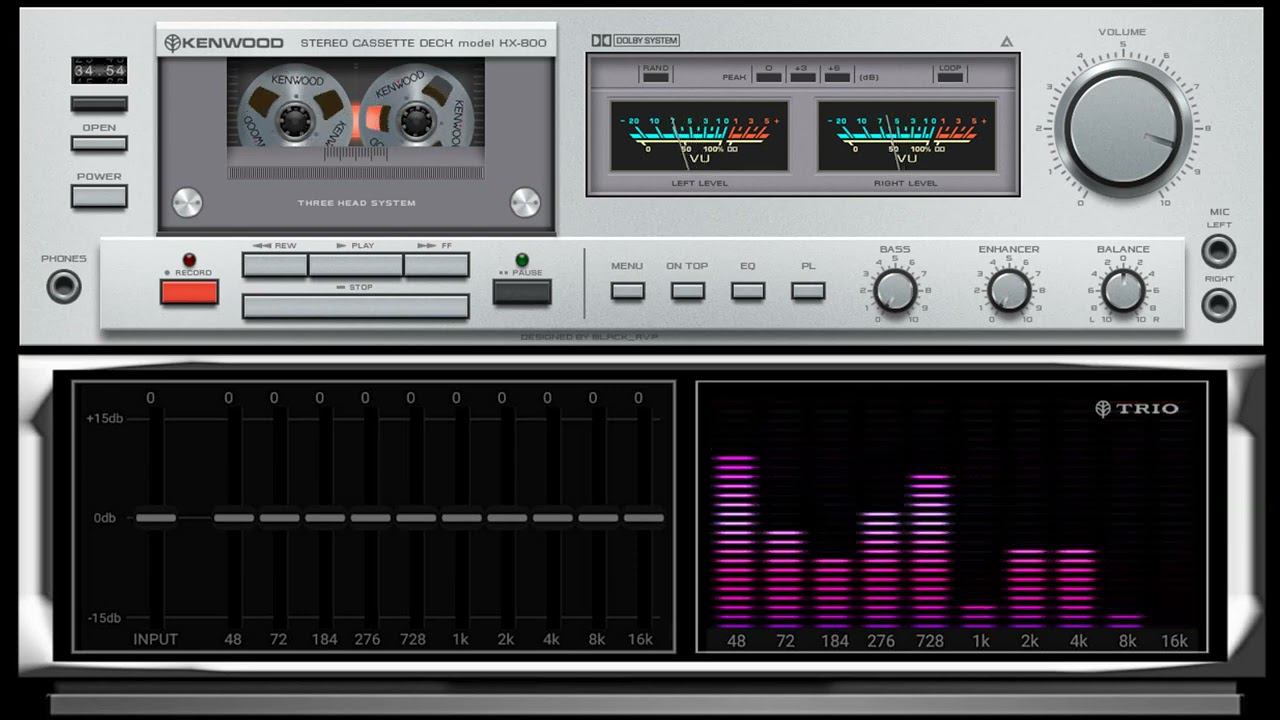This screenshot has height=720, width=1280.
Task: Click the right silver cassette door screw
Action: [525, 202]
